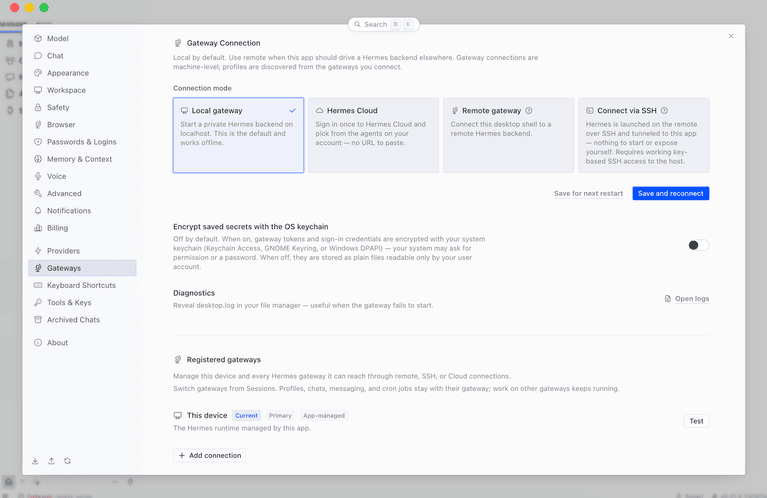Image resolution: width=767 pixels, height=498 pixels.
Task: Click the Registered gateways section icon
Action: coord(178,360)
